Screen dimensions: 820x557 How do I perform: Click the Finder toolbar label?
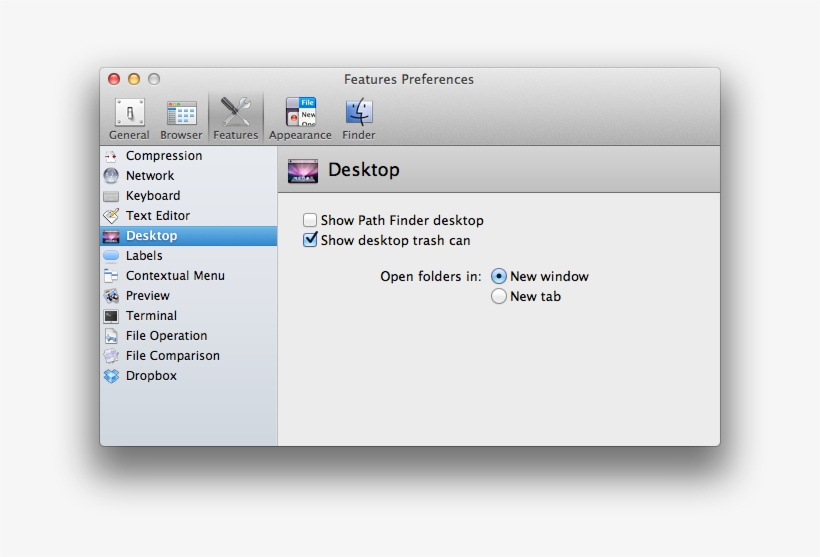(359, 135)
